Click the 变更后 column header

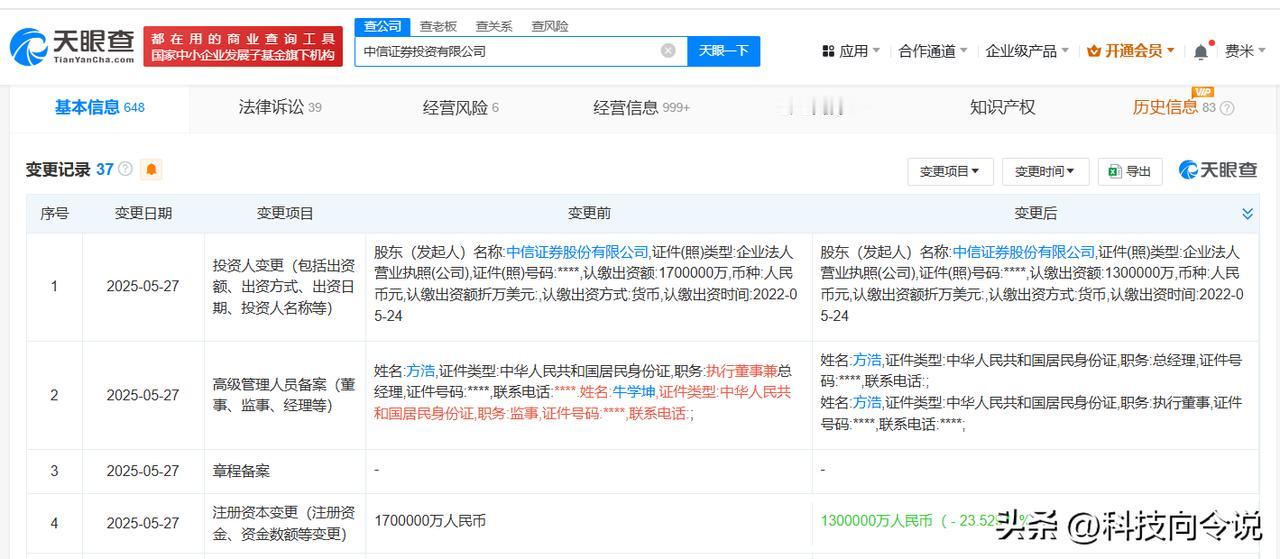point(1035,213)
